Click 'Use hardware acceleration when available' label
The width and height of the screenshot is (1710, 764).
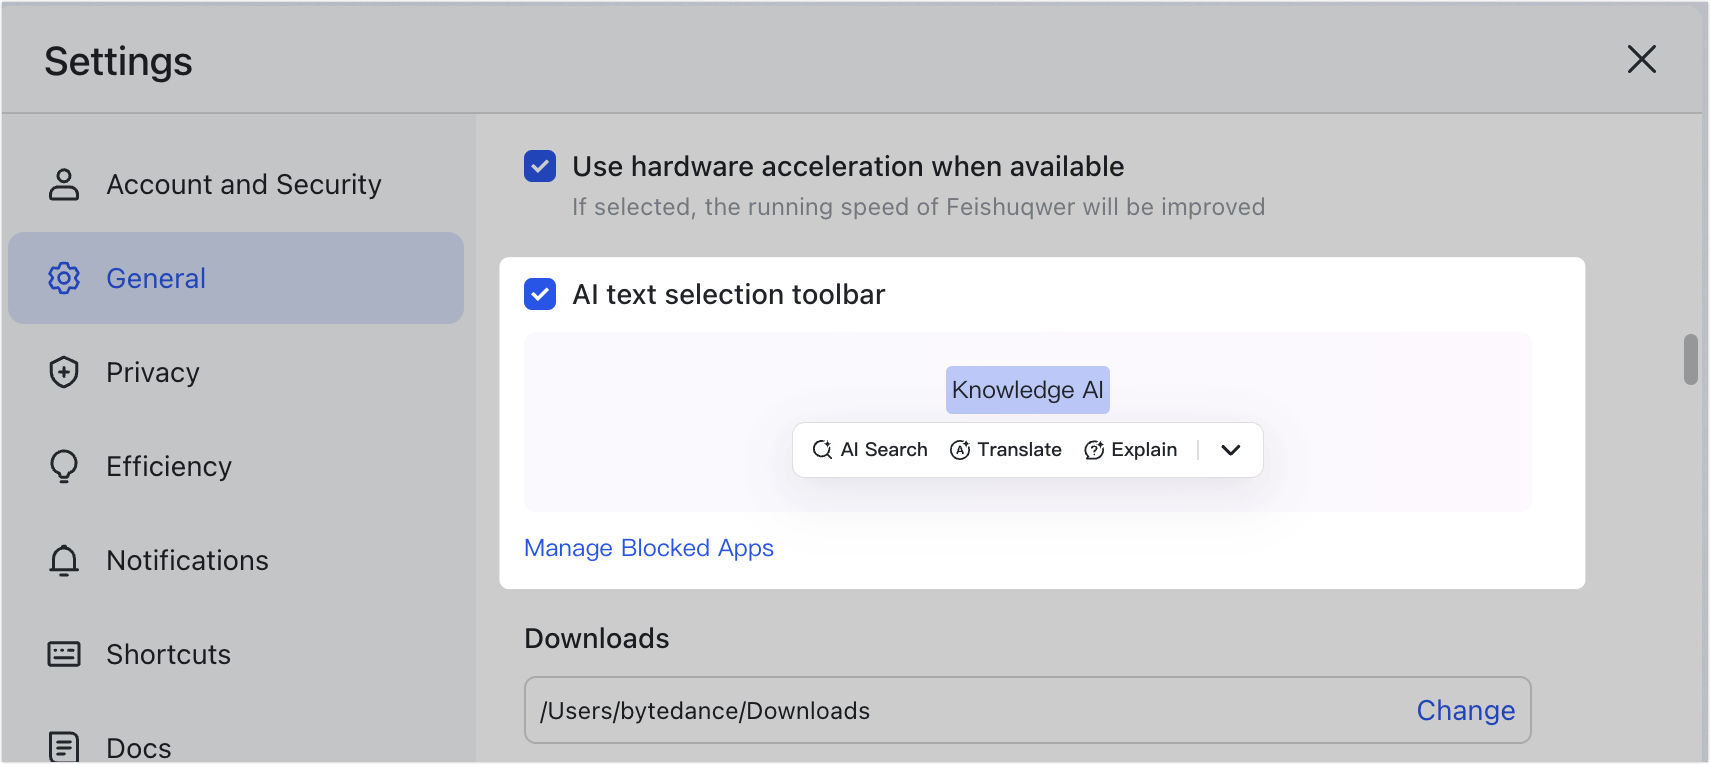pyautogui.click(x=848, y=166)
